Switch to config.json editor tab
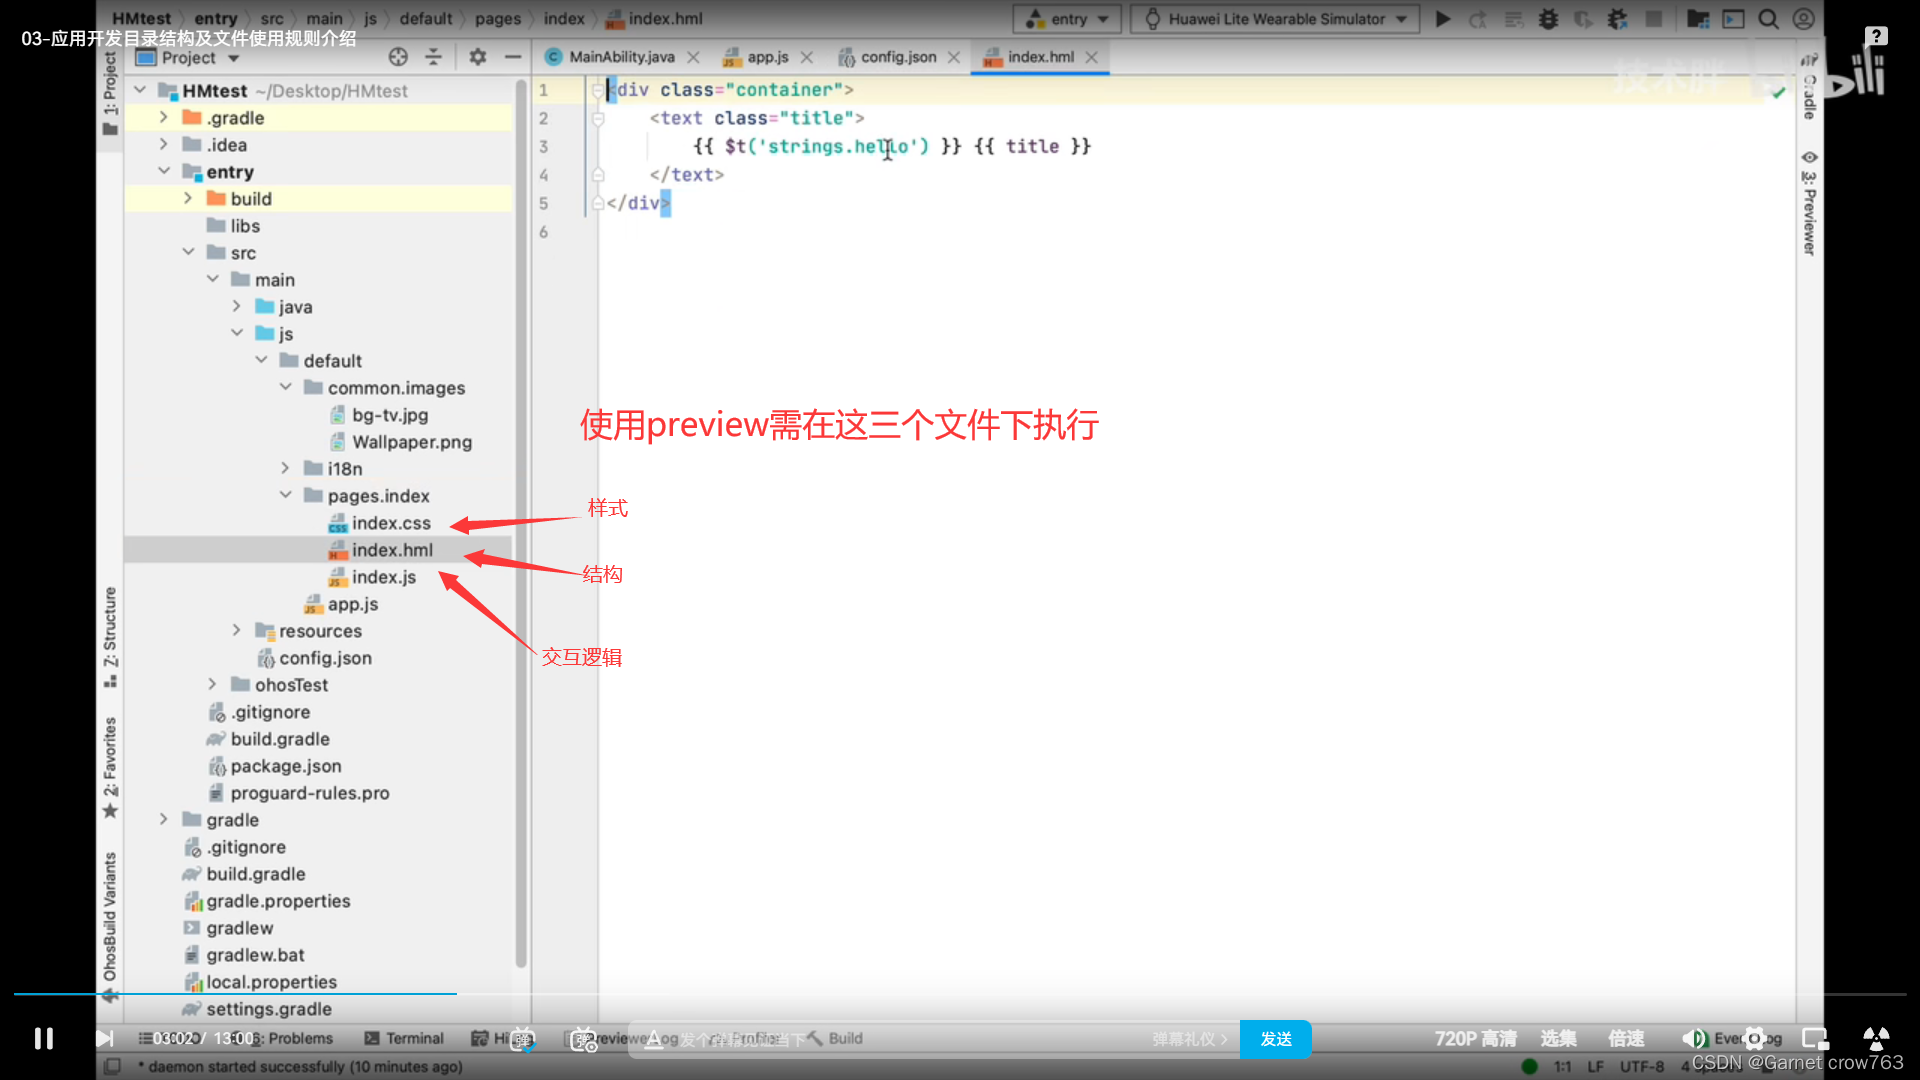This screenshot has height=1080, width=1920. pyautogui.click(x=898, y=57)
